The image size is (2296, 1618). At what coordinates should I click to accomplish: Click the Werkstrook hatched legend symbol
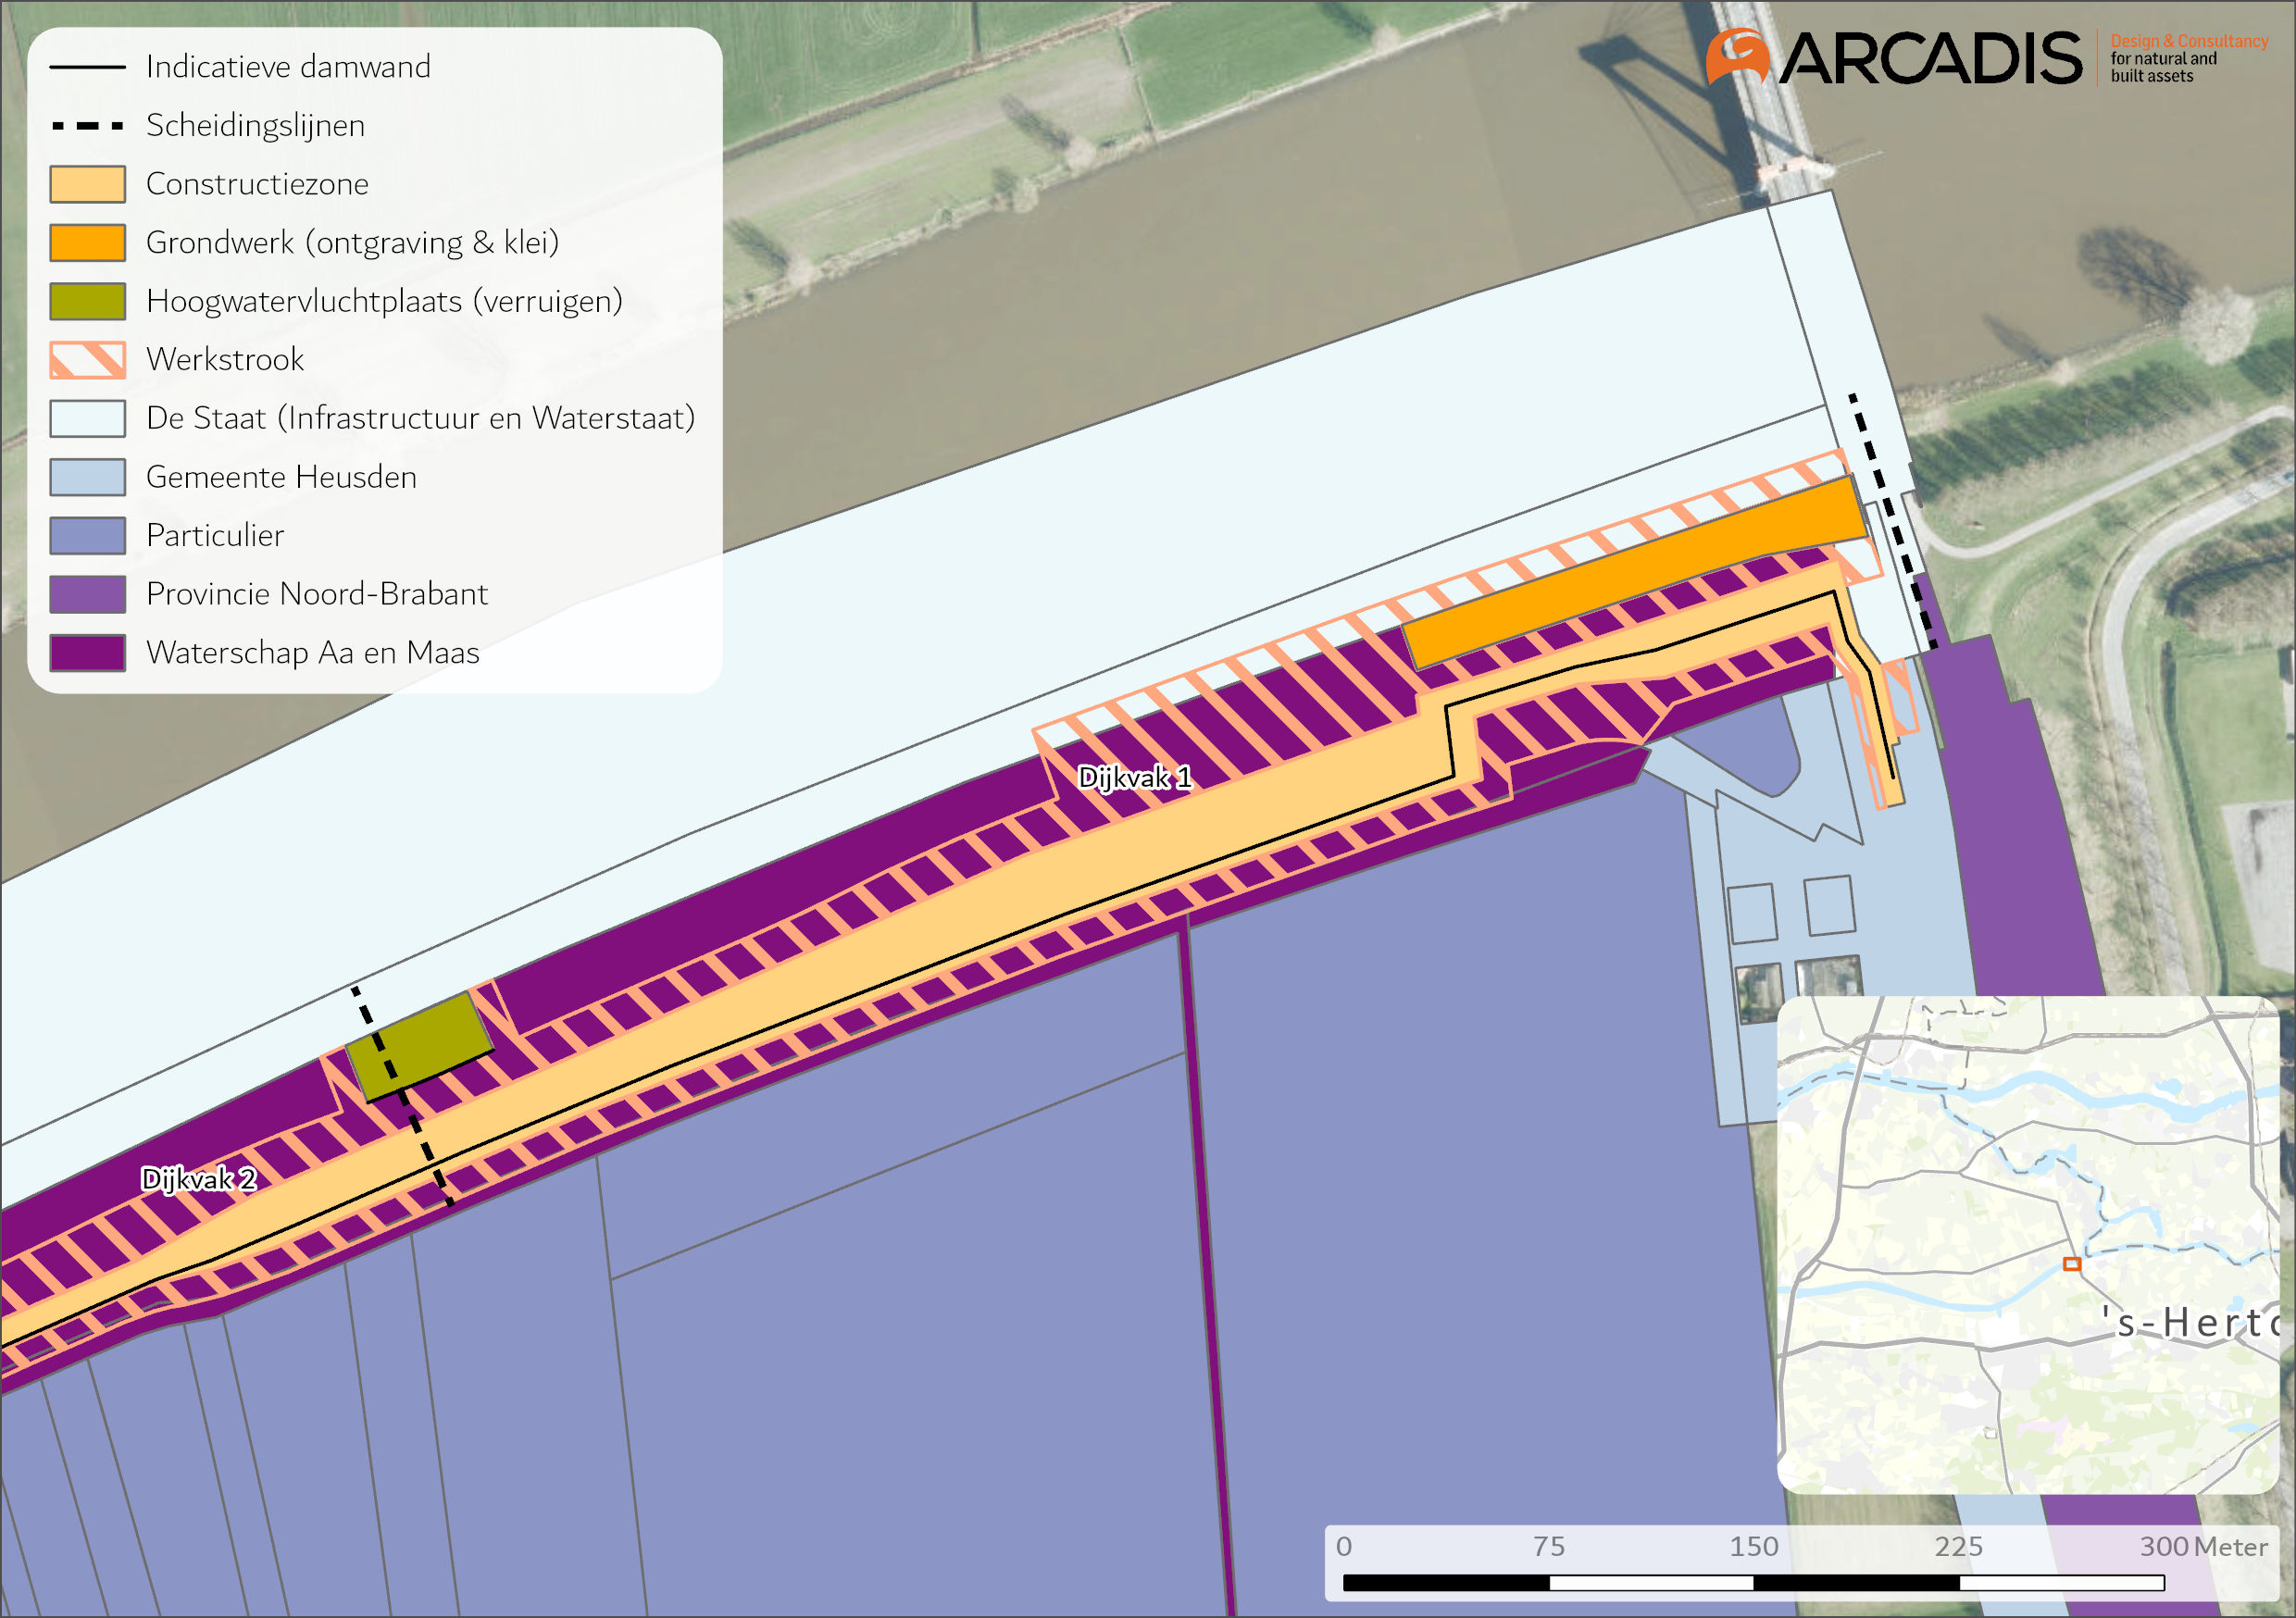tap(88, 360)
